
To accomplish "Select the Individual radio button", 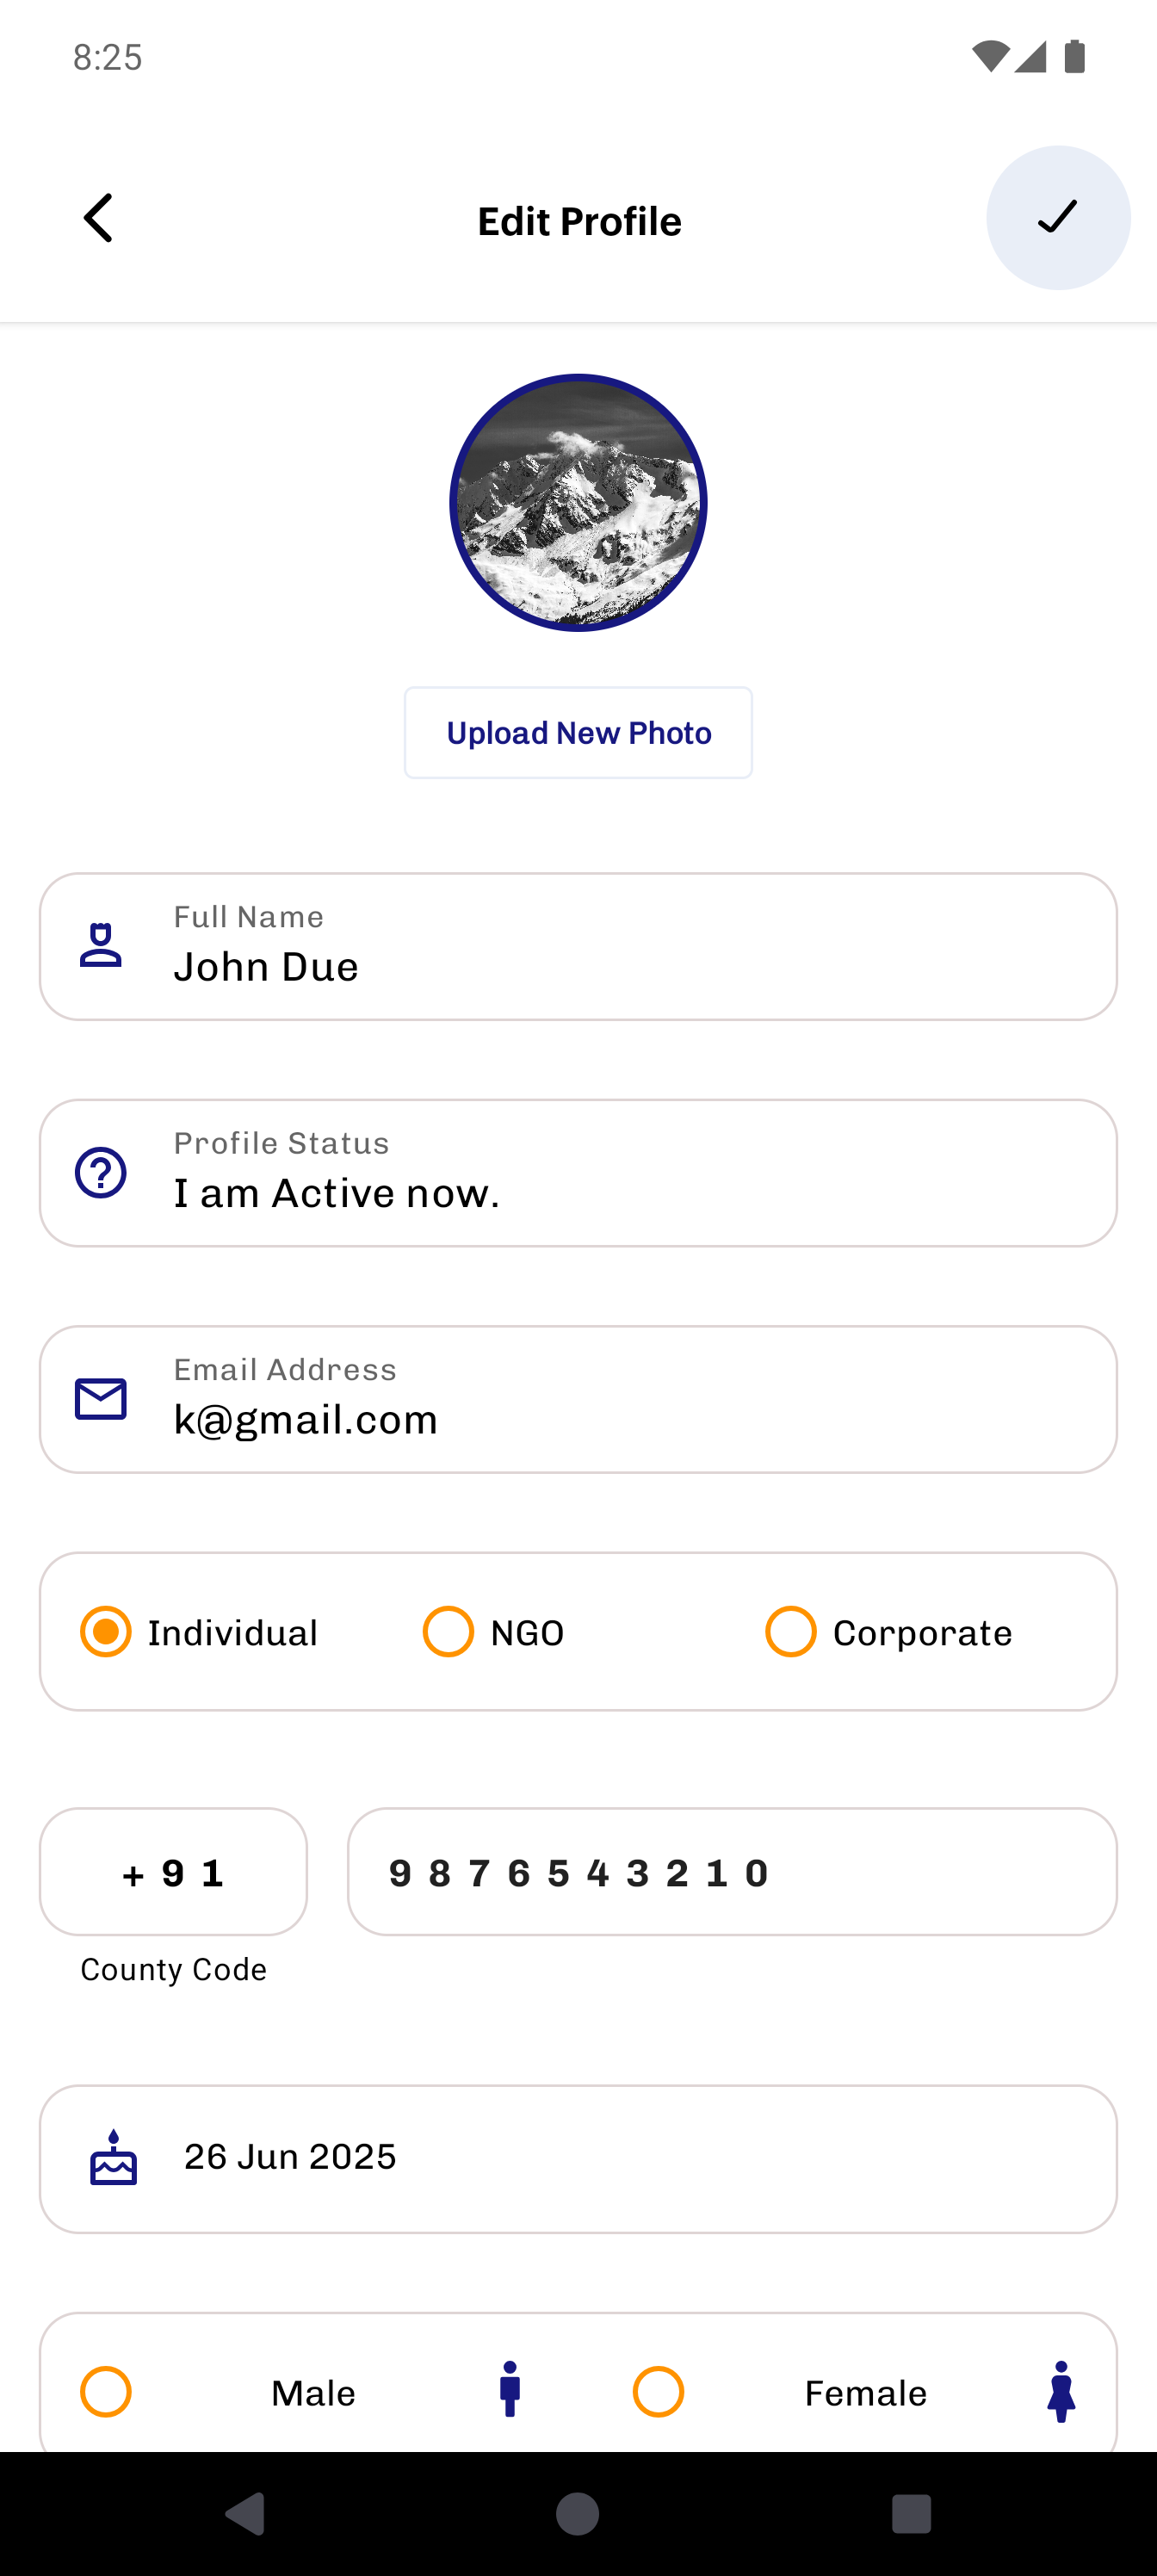I will (106, 1632).
